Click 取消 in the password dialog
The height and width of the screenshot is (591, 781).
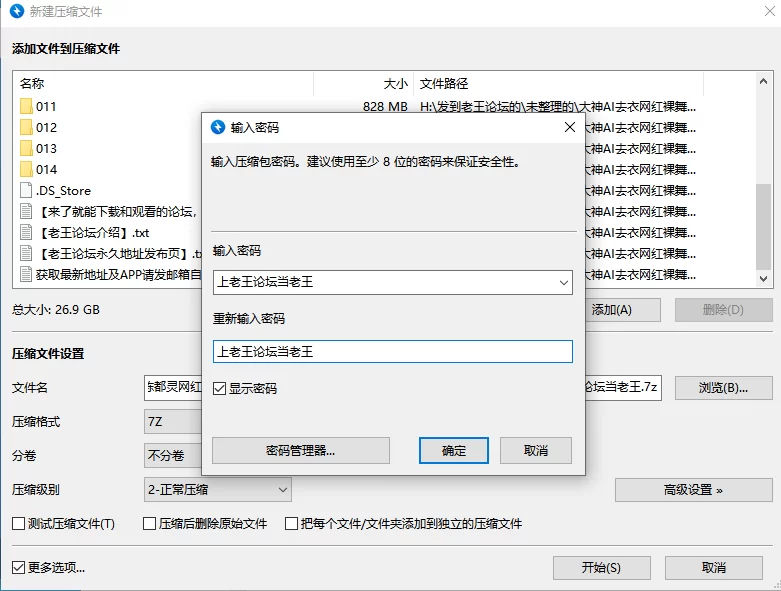(535, 451)
